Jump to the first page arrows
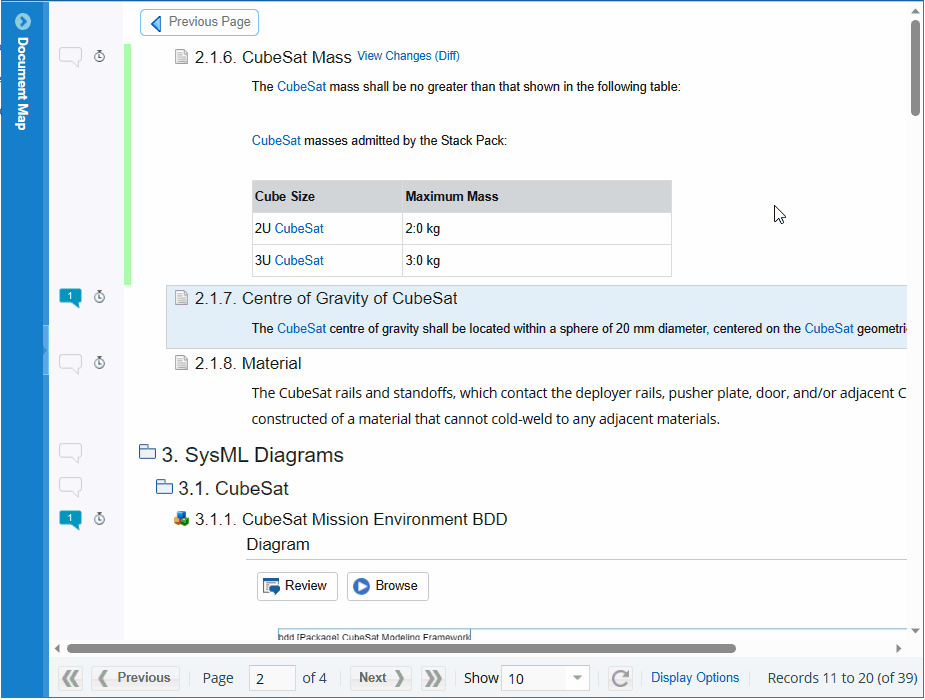This screenshot has height=700, width=925. [x=70, y=678]
